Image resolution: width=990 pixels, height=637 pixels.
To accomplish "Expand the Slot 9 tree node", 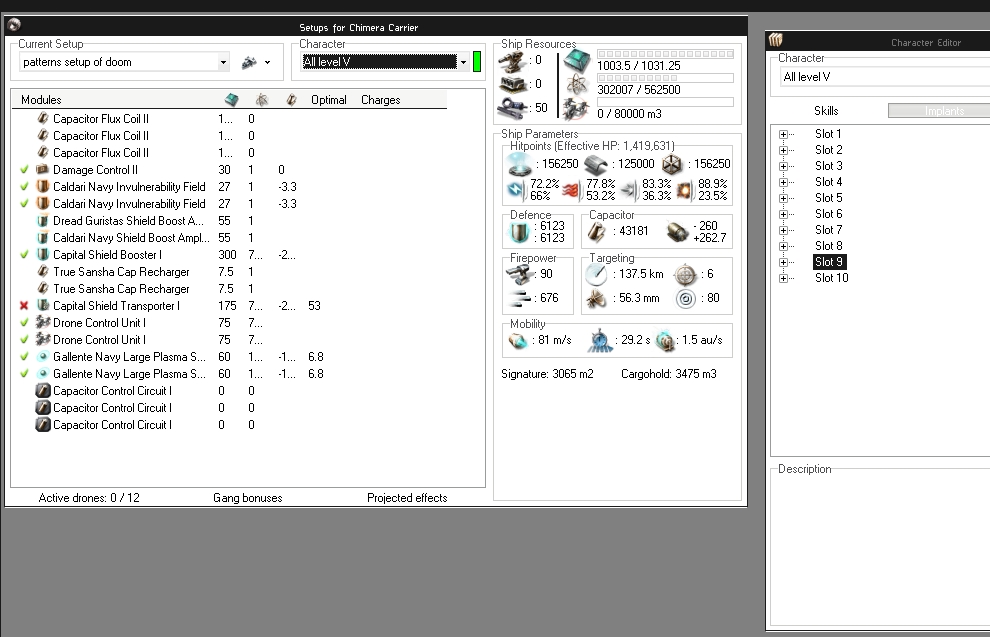I will 784,262.
